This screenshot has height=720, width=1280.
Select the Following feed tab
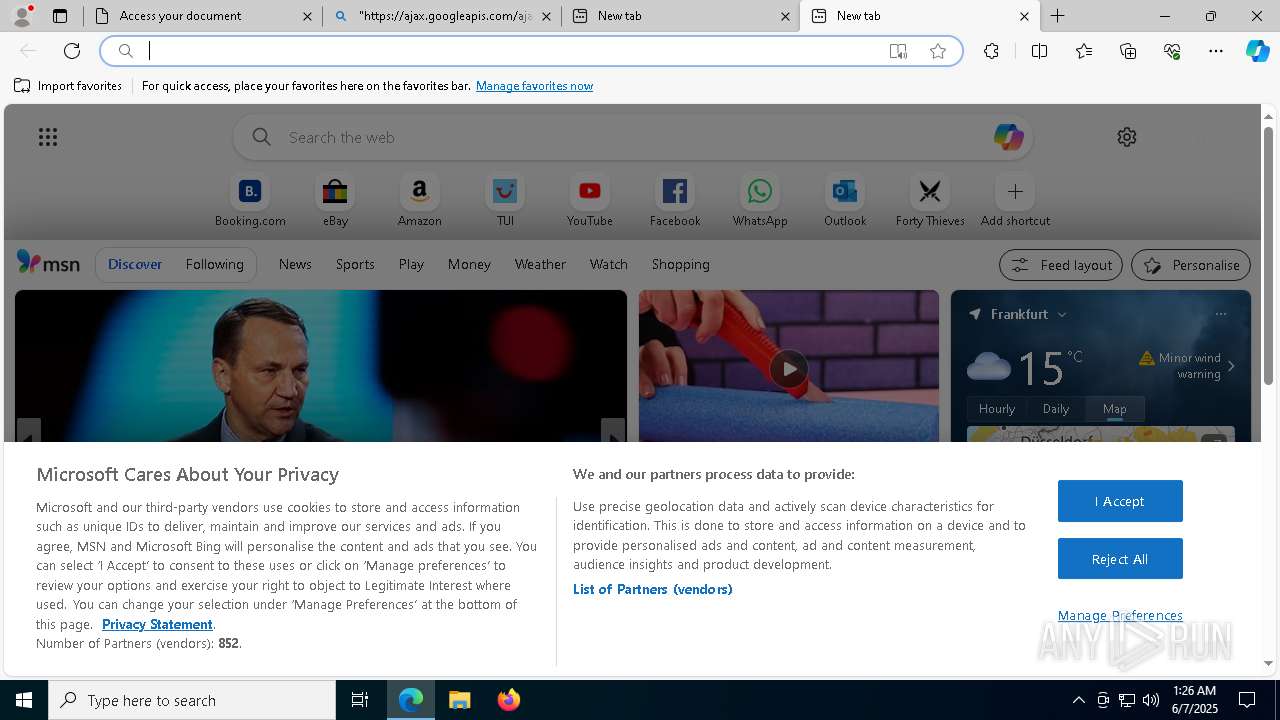tap(214, 264)
